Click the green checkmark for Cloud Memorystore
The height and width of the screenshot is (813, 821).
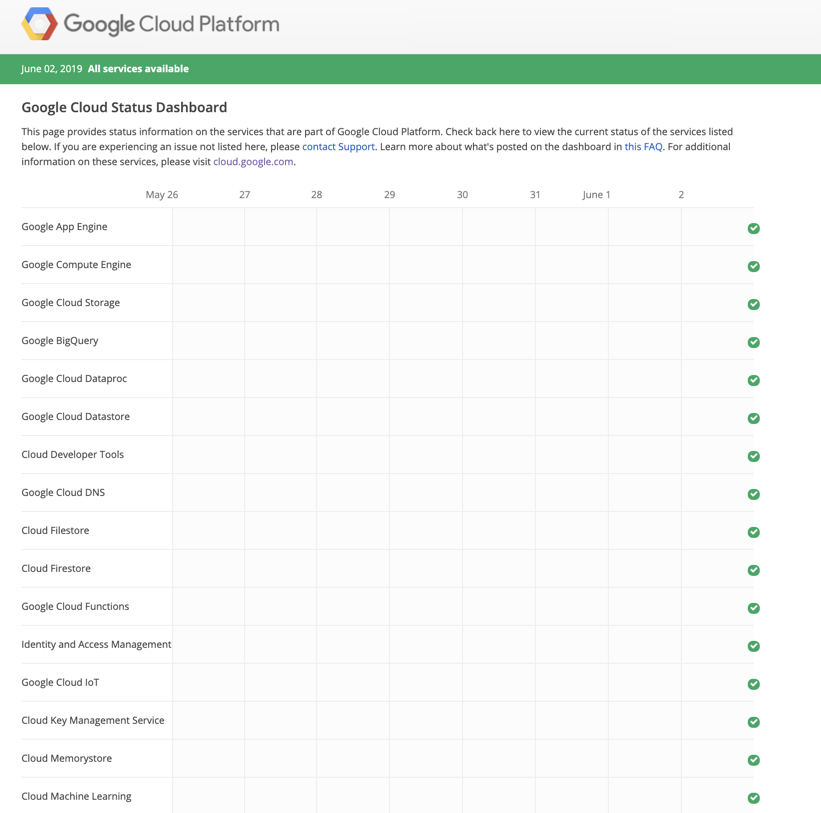[x=753, y=760]
